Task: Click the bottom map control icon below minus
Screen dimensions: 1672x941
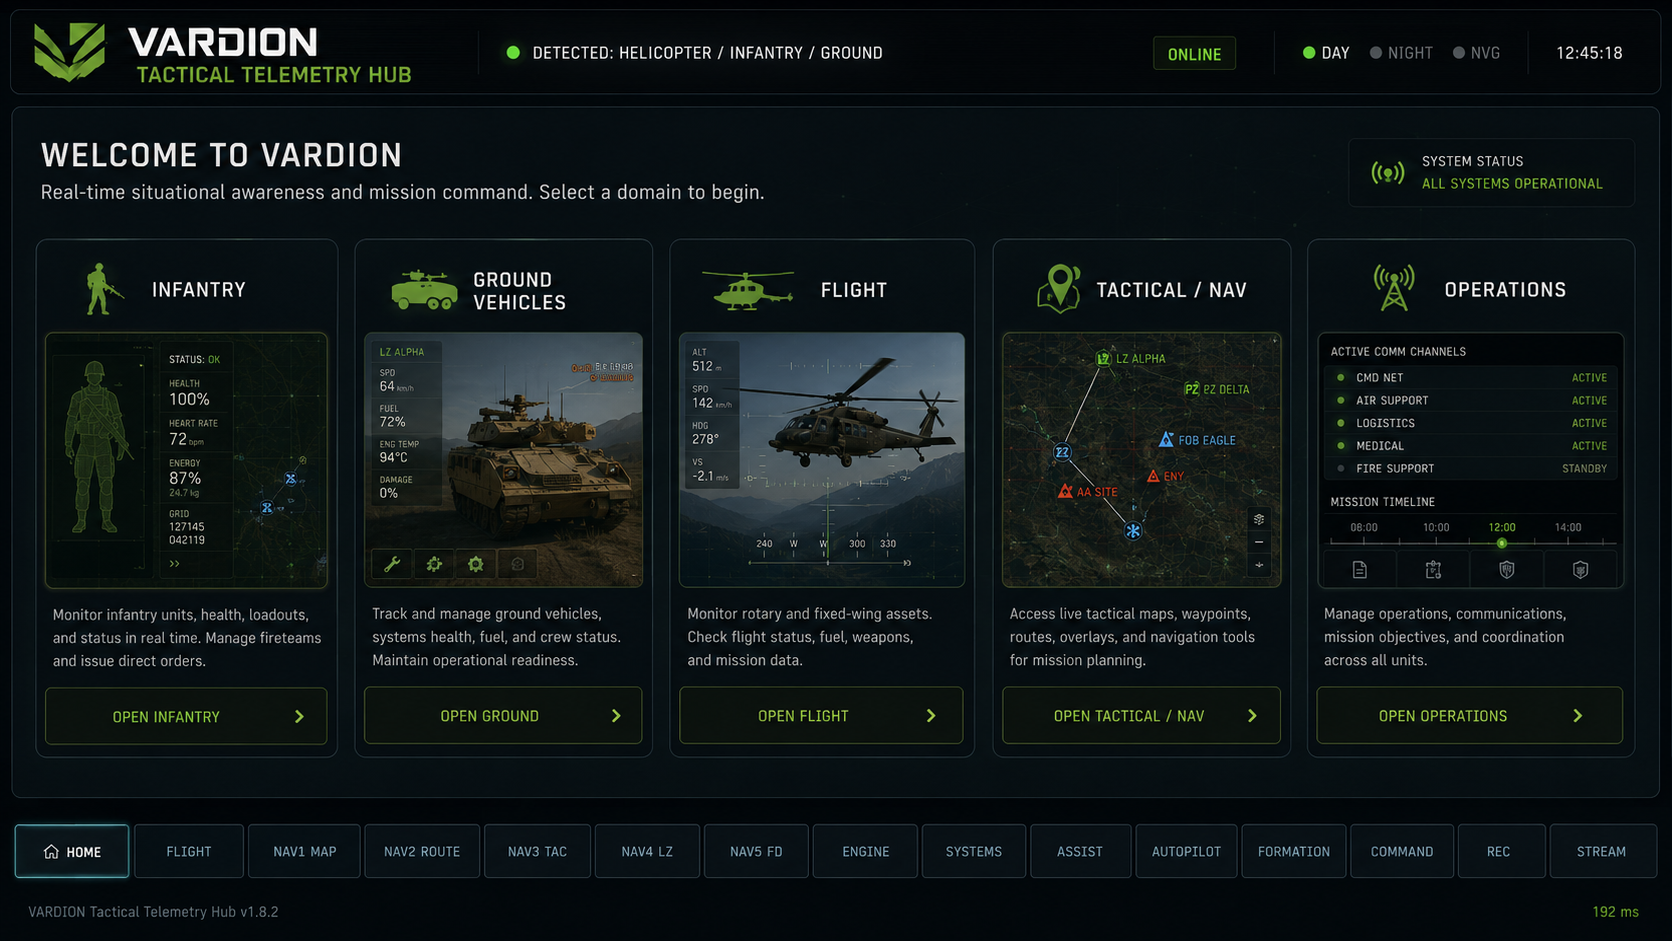Action: point(1259,565)
